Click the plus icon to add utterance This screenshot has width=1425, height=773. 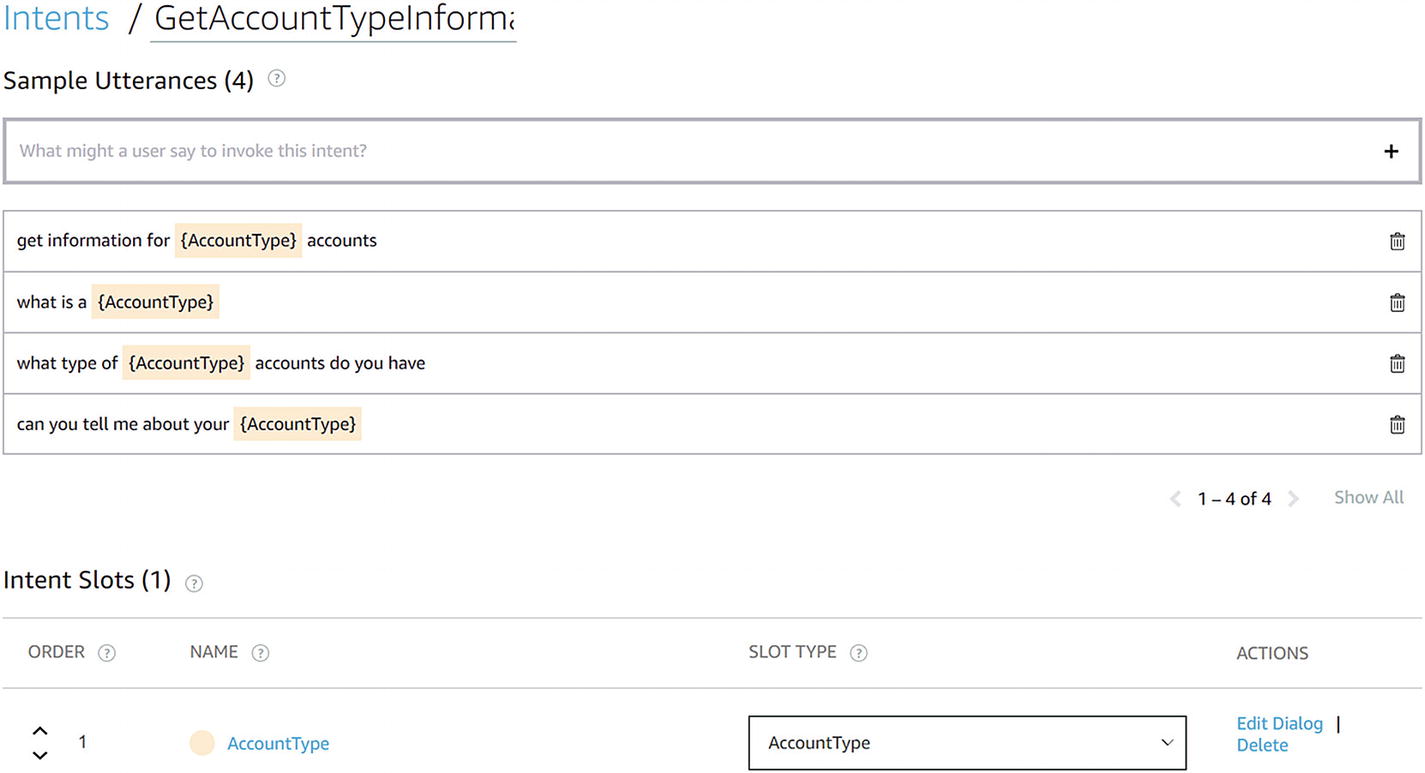(x=1390, y=151)
